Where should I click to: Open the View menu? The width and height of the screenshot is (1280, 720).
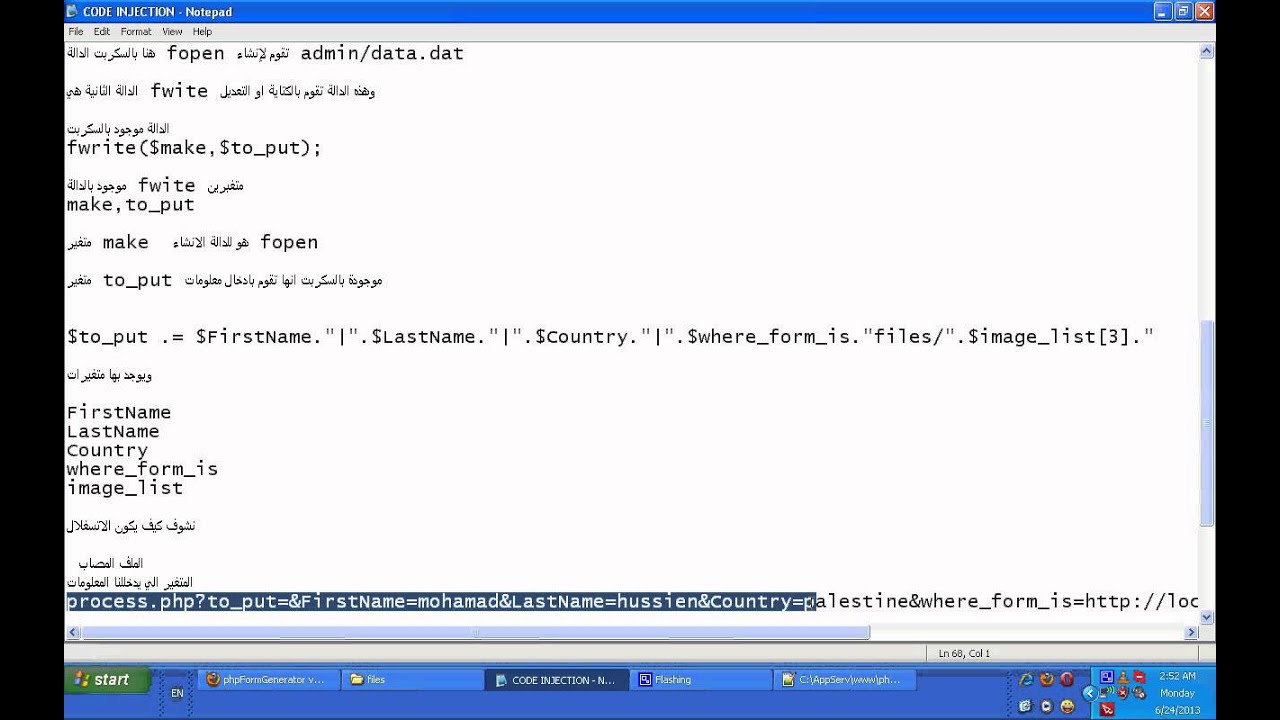(x=172, y=32)
